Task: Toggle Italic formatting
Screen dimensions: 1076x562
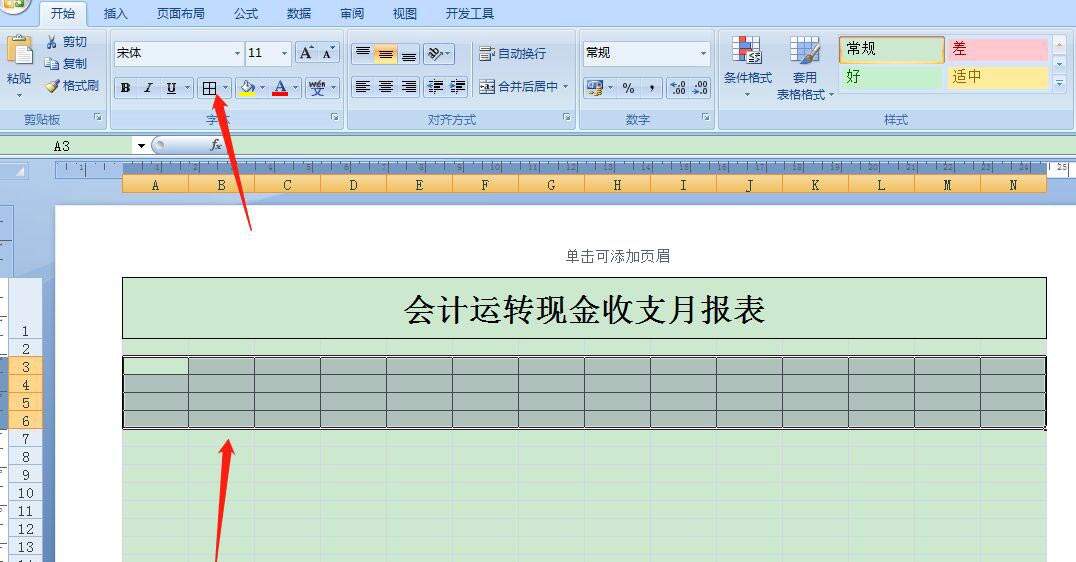Action: (148, 88)
